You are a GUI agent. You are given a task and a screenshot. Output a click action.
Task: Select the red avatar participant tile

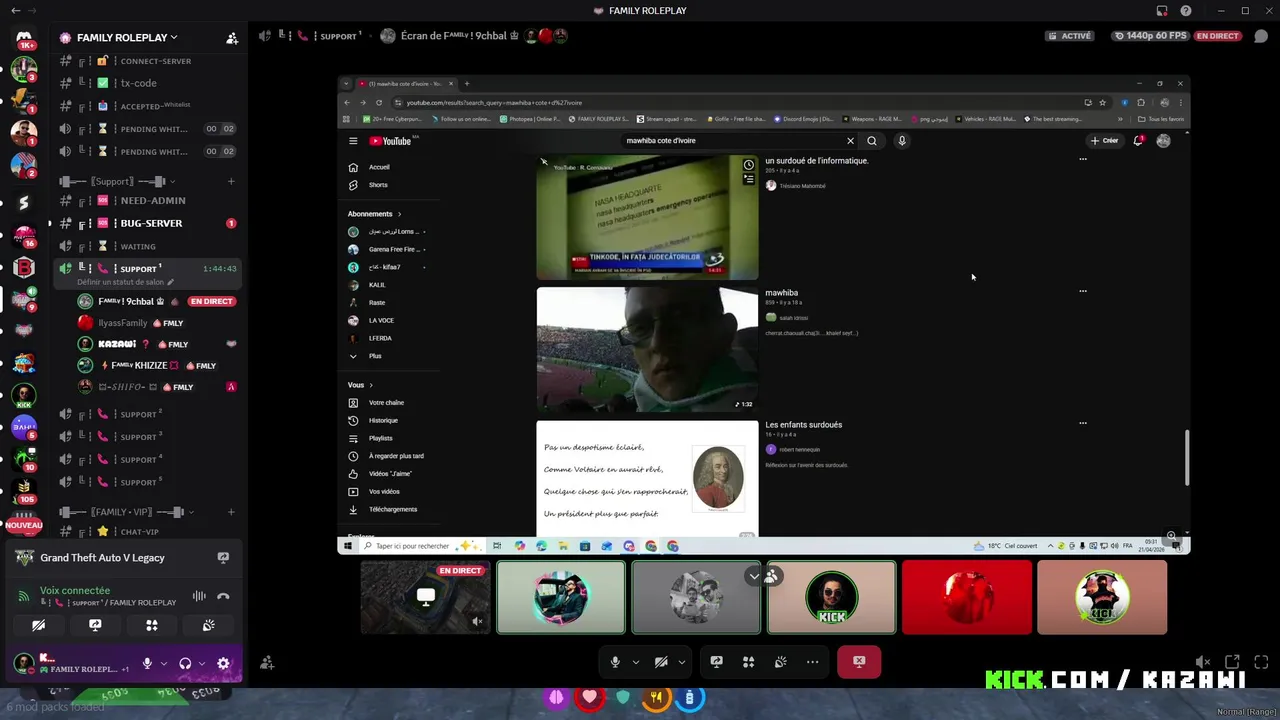click(967, 597)
